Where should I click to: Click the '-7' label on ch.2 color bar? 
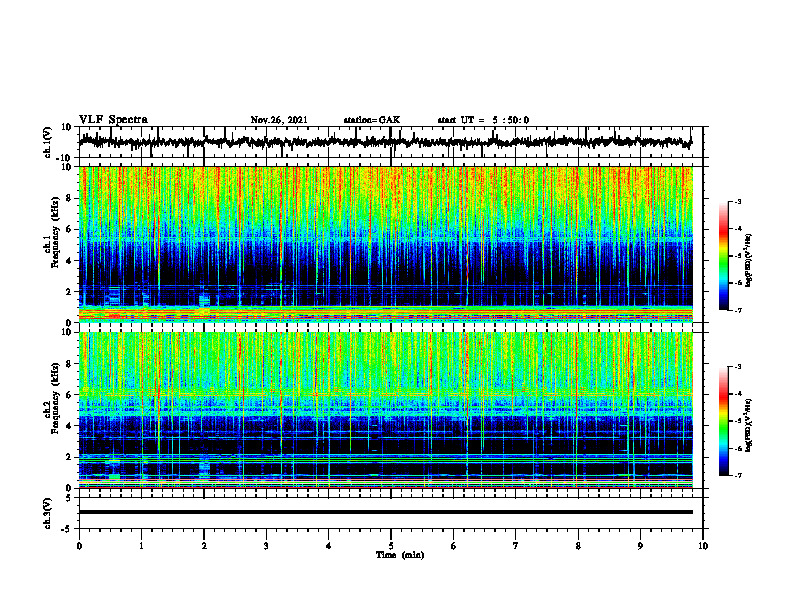pyautogui.click(x=738, y=475)
